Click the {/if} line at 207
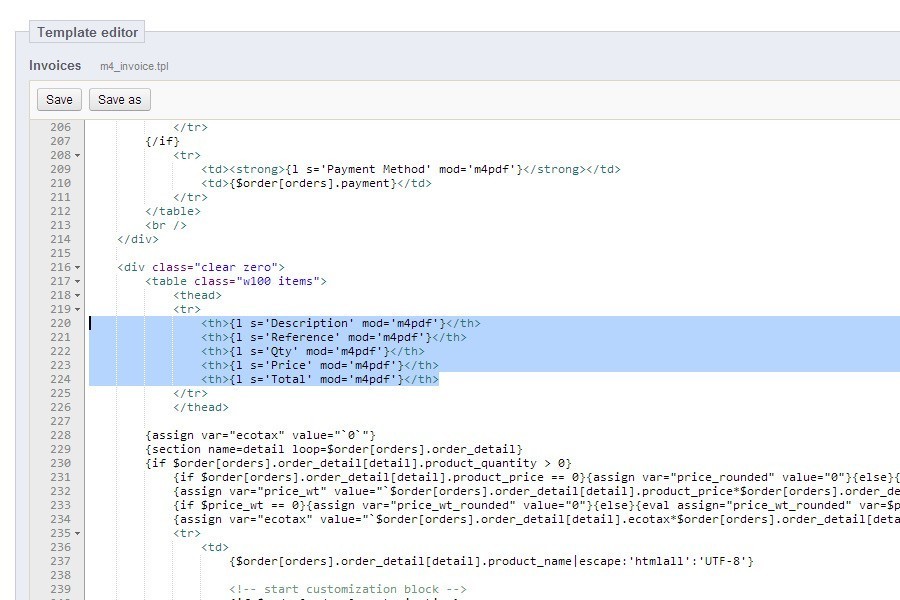The image size is (900, 600). [162, 141]
